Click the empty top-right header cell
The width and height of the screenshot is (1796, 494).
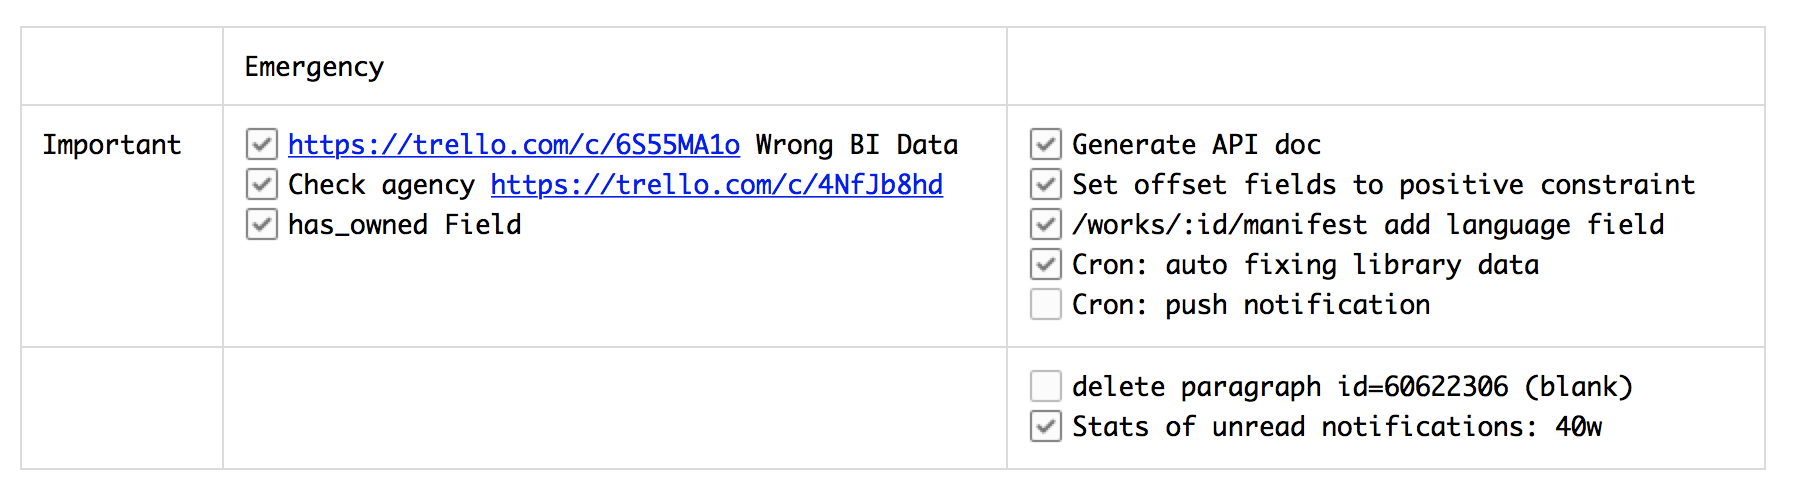tap(1386, 66)
